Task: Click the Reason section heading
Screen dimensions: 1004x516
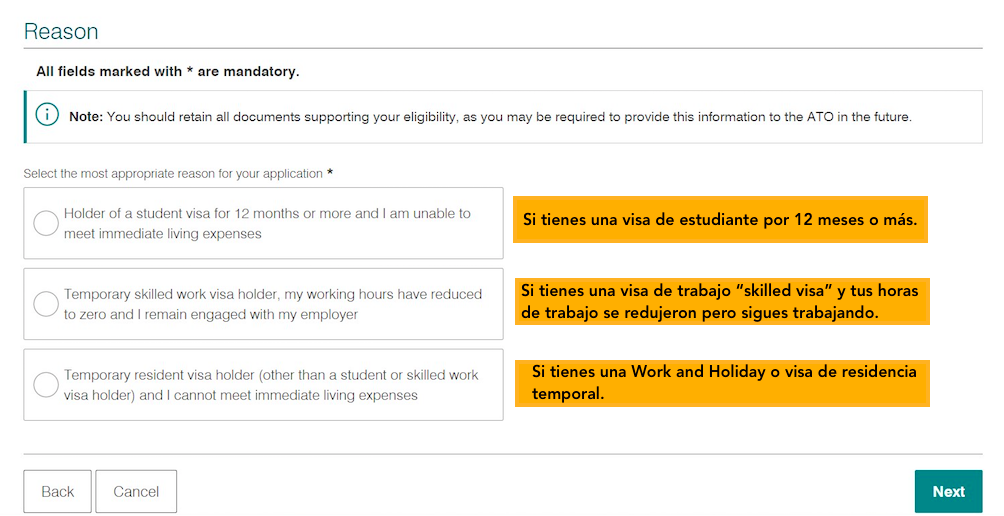Action: [x=61, y=31]
